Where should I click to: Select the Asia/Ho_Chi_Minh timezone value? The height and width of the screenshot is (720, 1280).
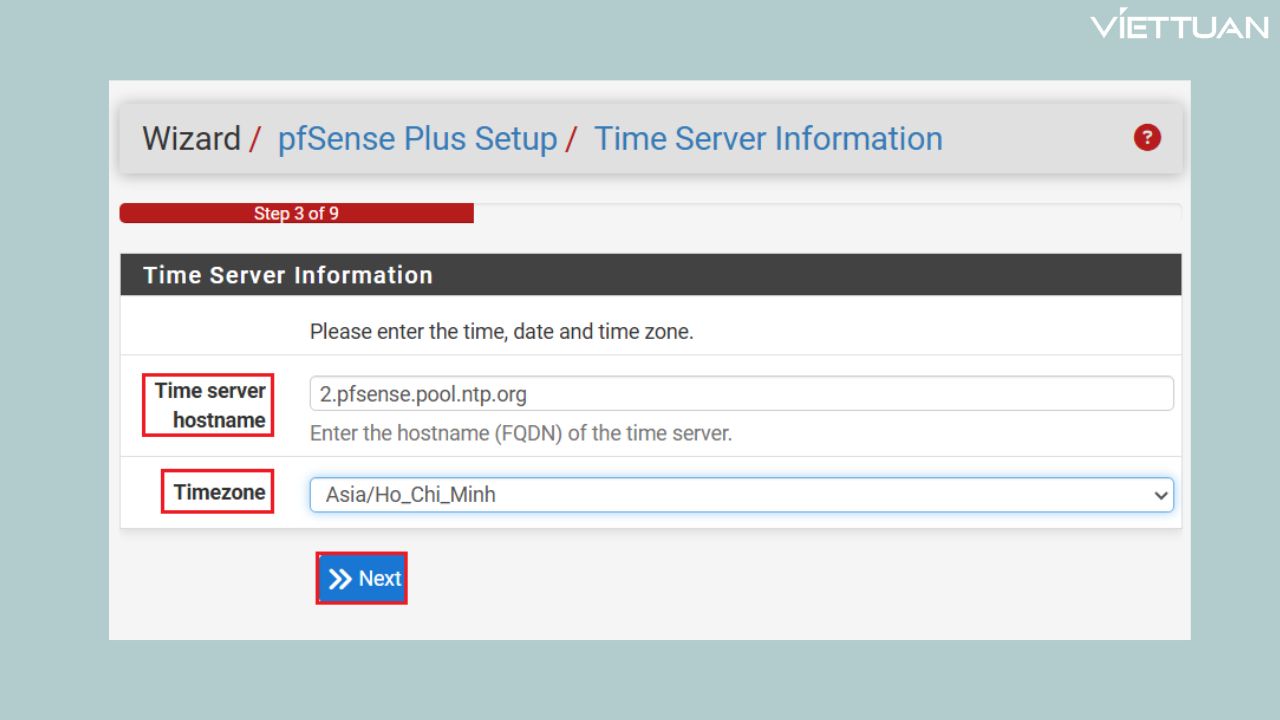(411, 495)
